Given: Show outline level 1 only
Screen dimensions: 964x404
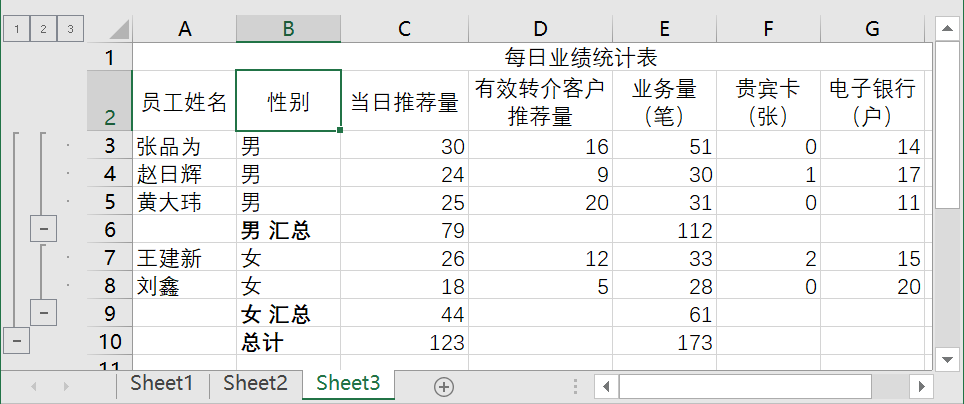Looking at the screenshot, I should tap(17, 29).
